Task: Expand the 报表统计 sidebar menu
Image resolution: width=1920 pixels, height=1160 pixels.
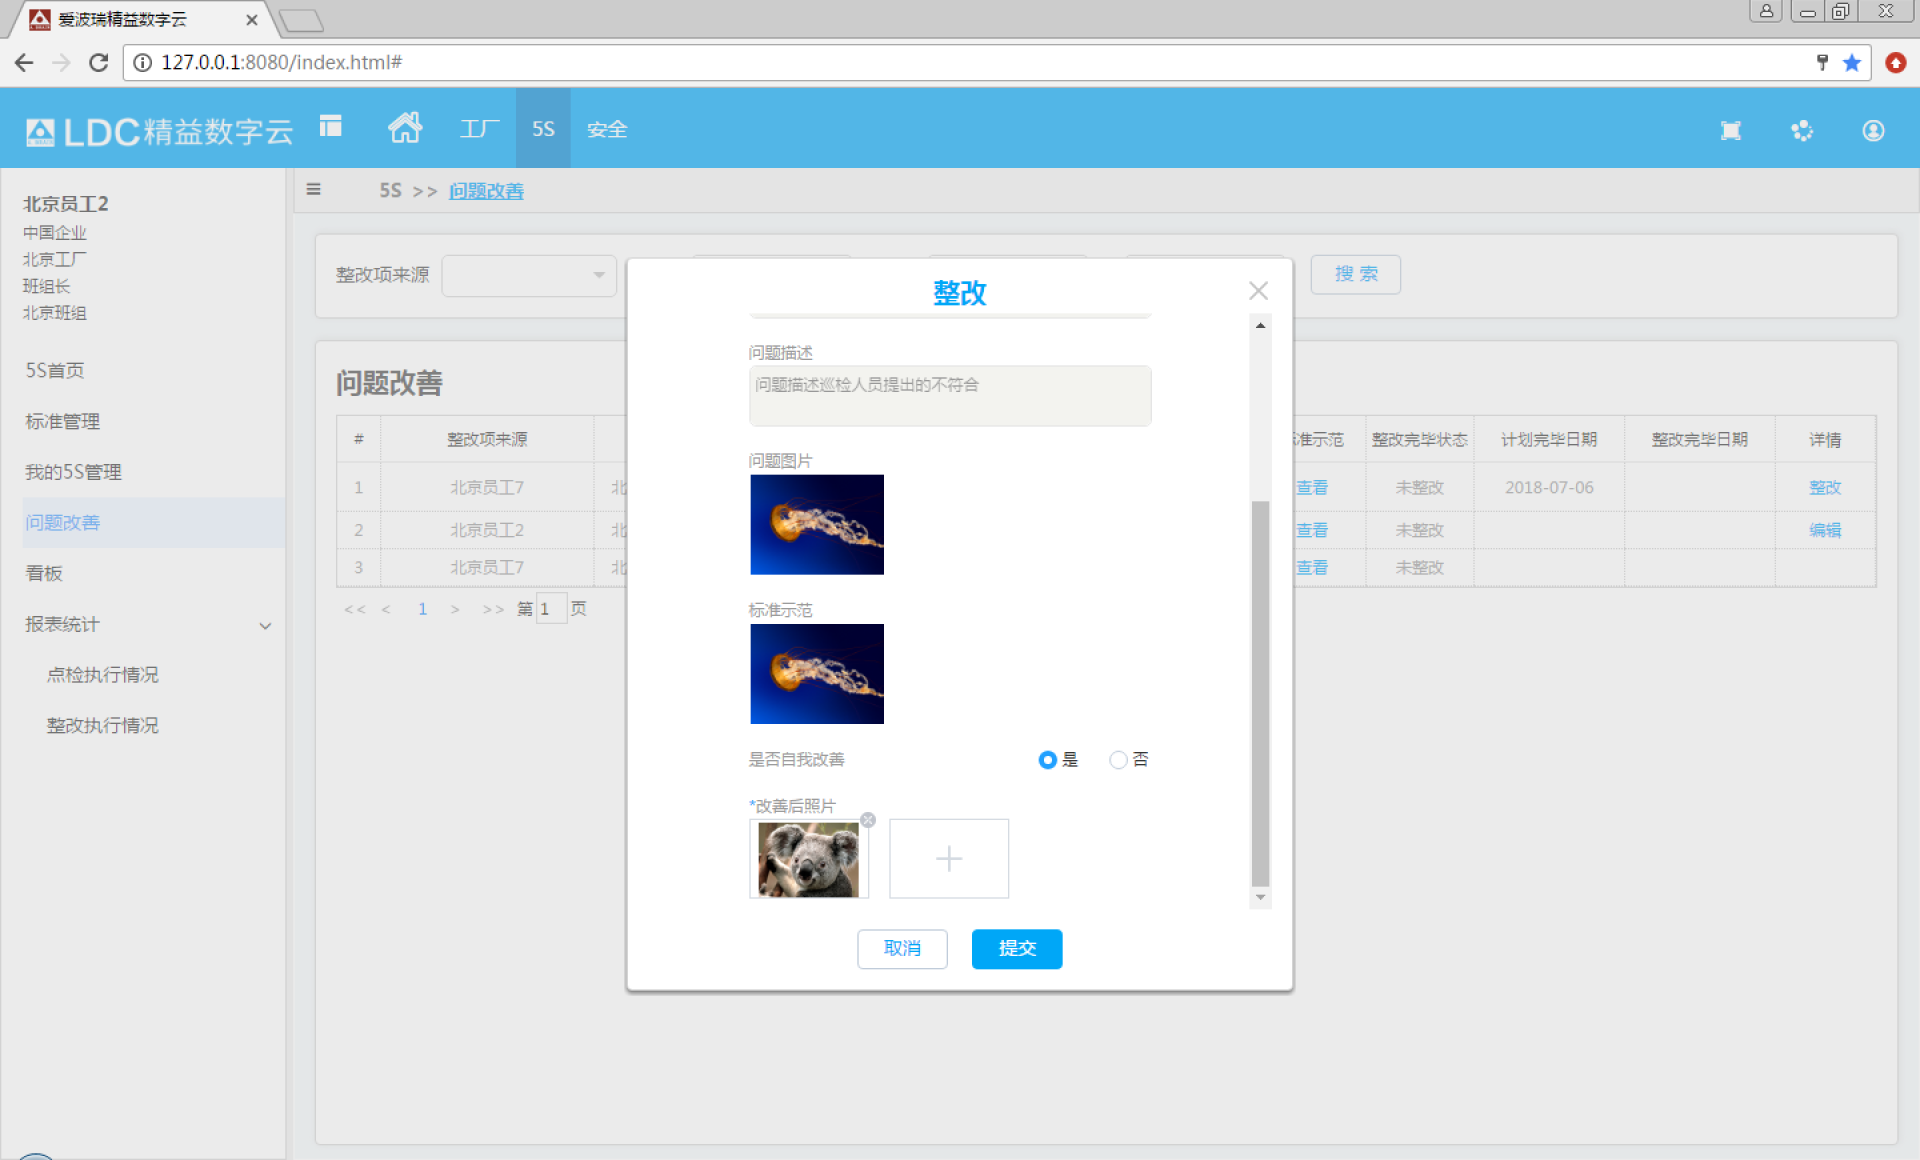Action: (x=148, y=624)
